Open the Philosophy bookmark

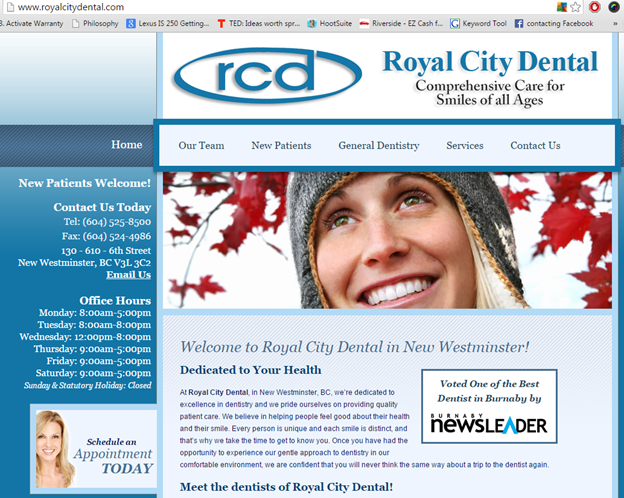pyautogui.click(x=95, y=23)
